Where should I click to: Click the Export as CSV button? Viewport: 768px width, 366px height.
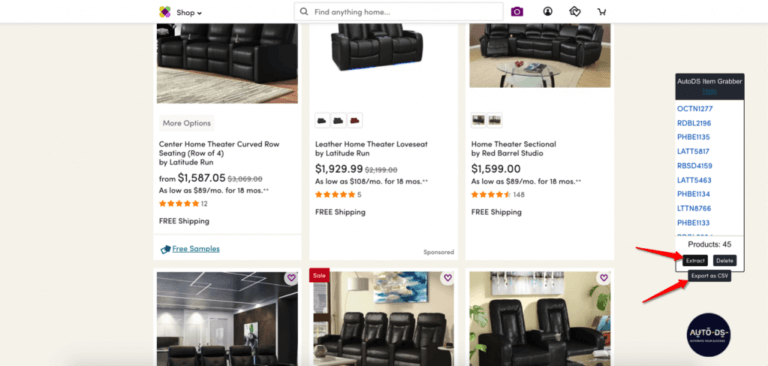[x=709, y=276]
